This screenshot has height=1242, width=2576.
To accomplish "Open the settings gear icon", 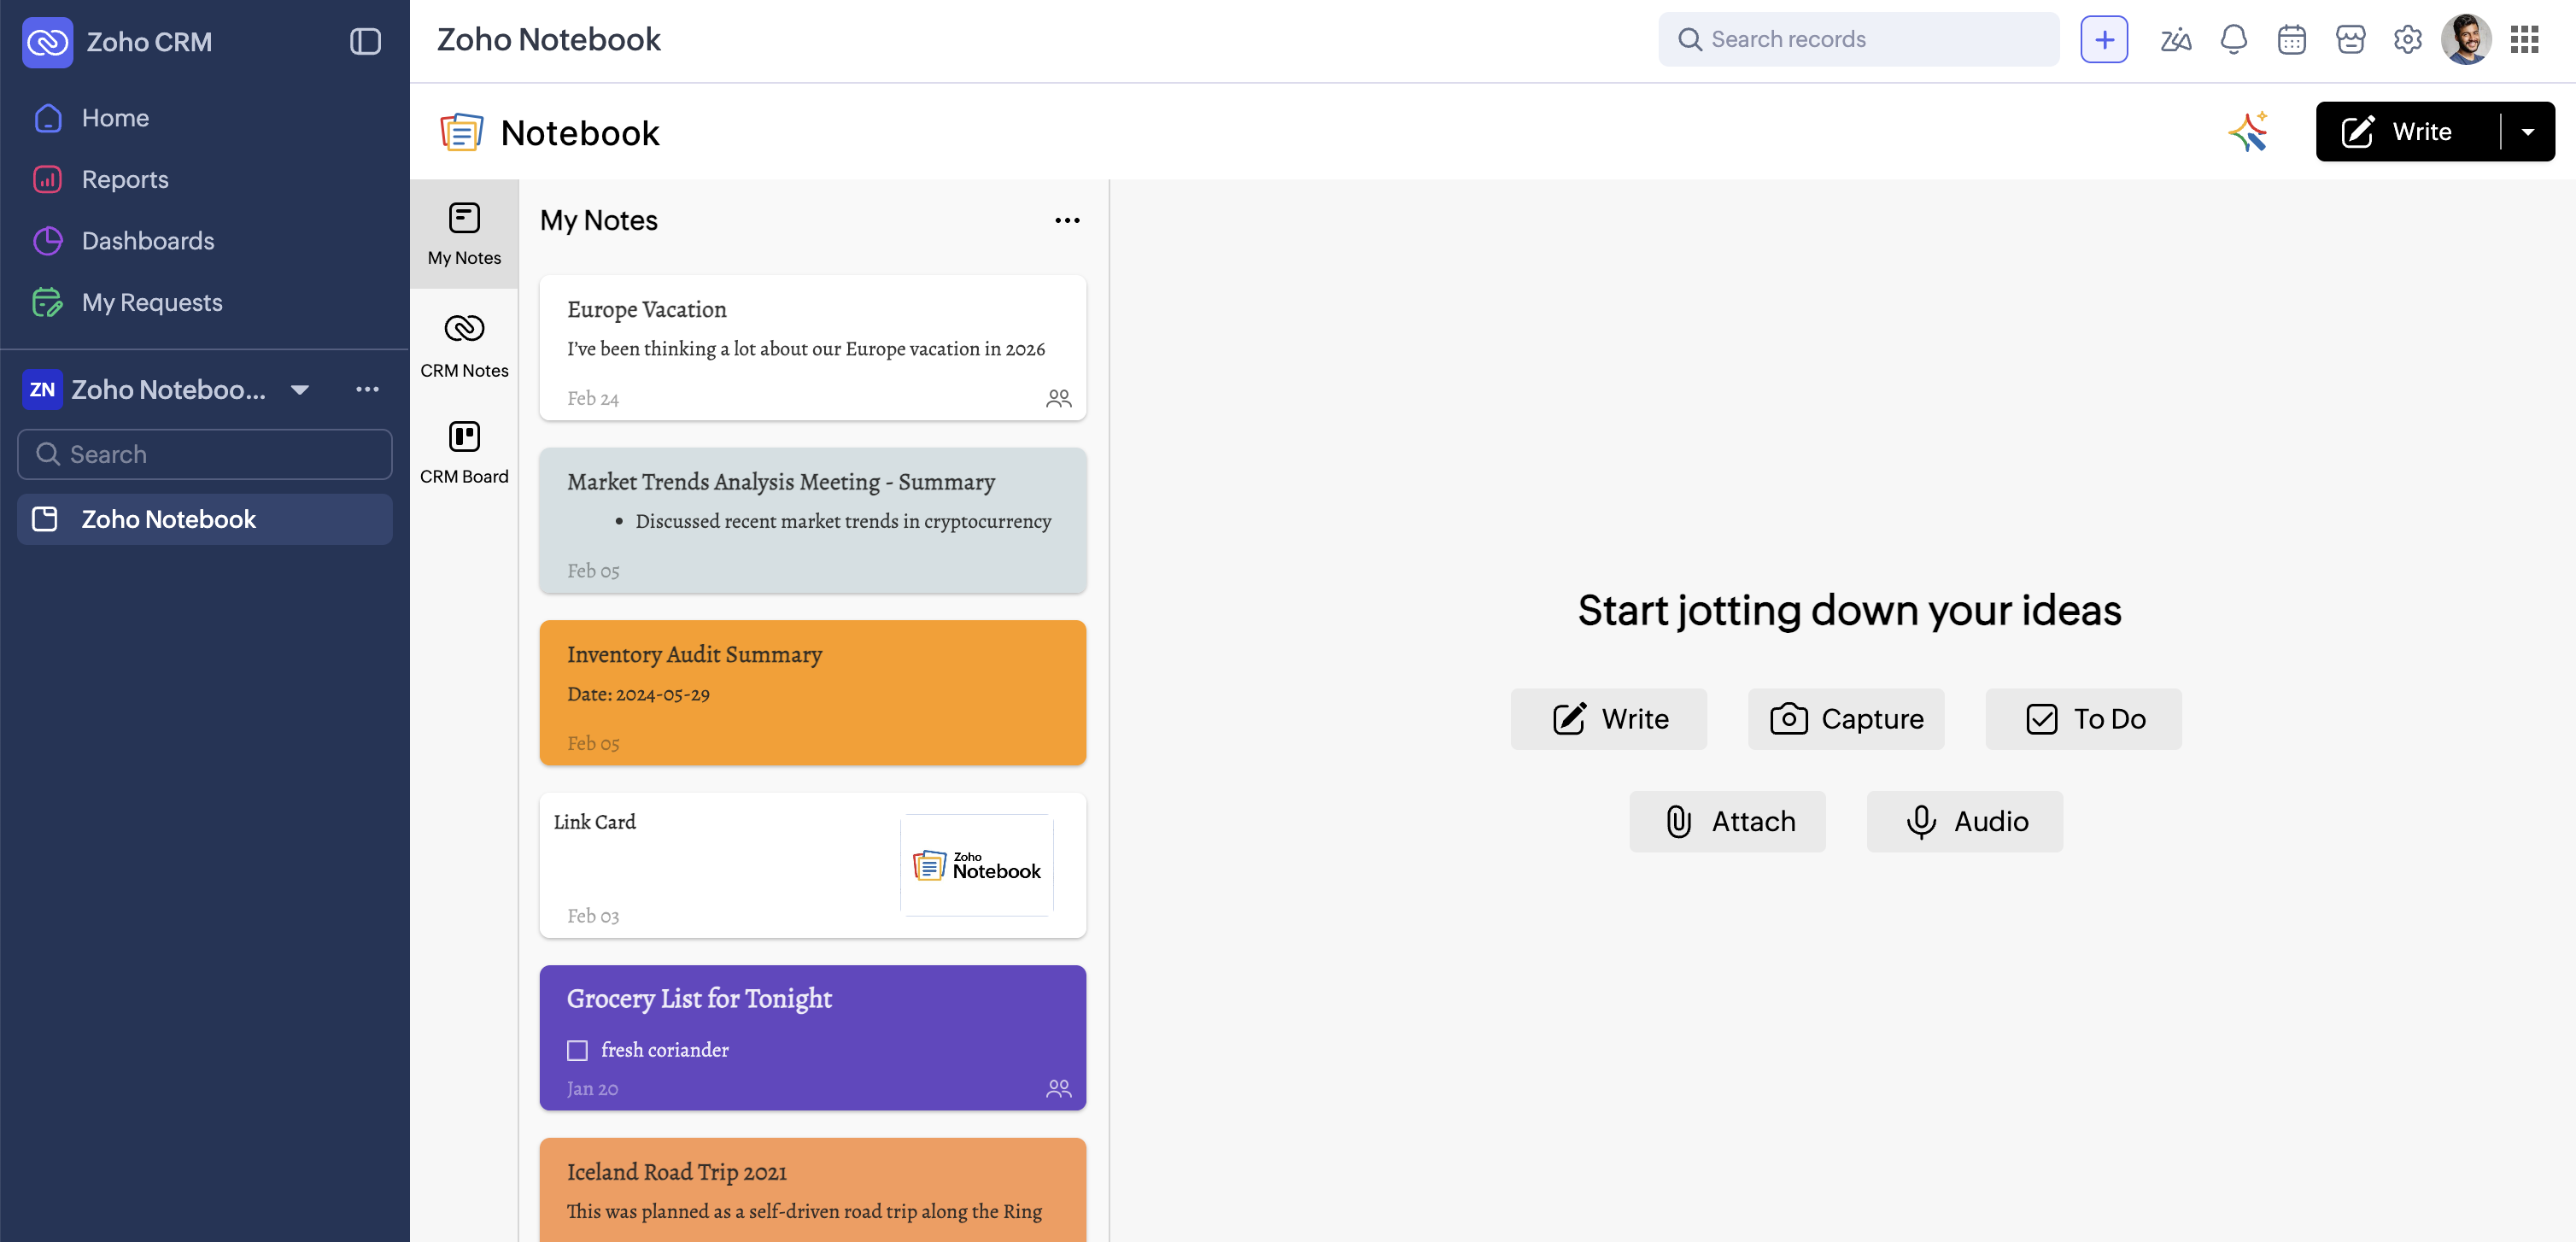I will (x=2407, y=40).
